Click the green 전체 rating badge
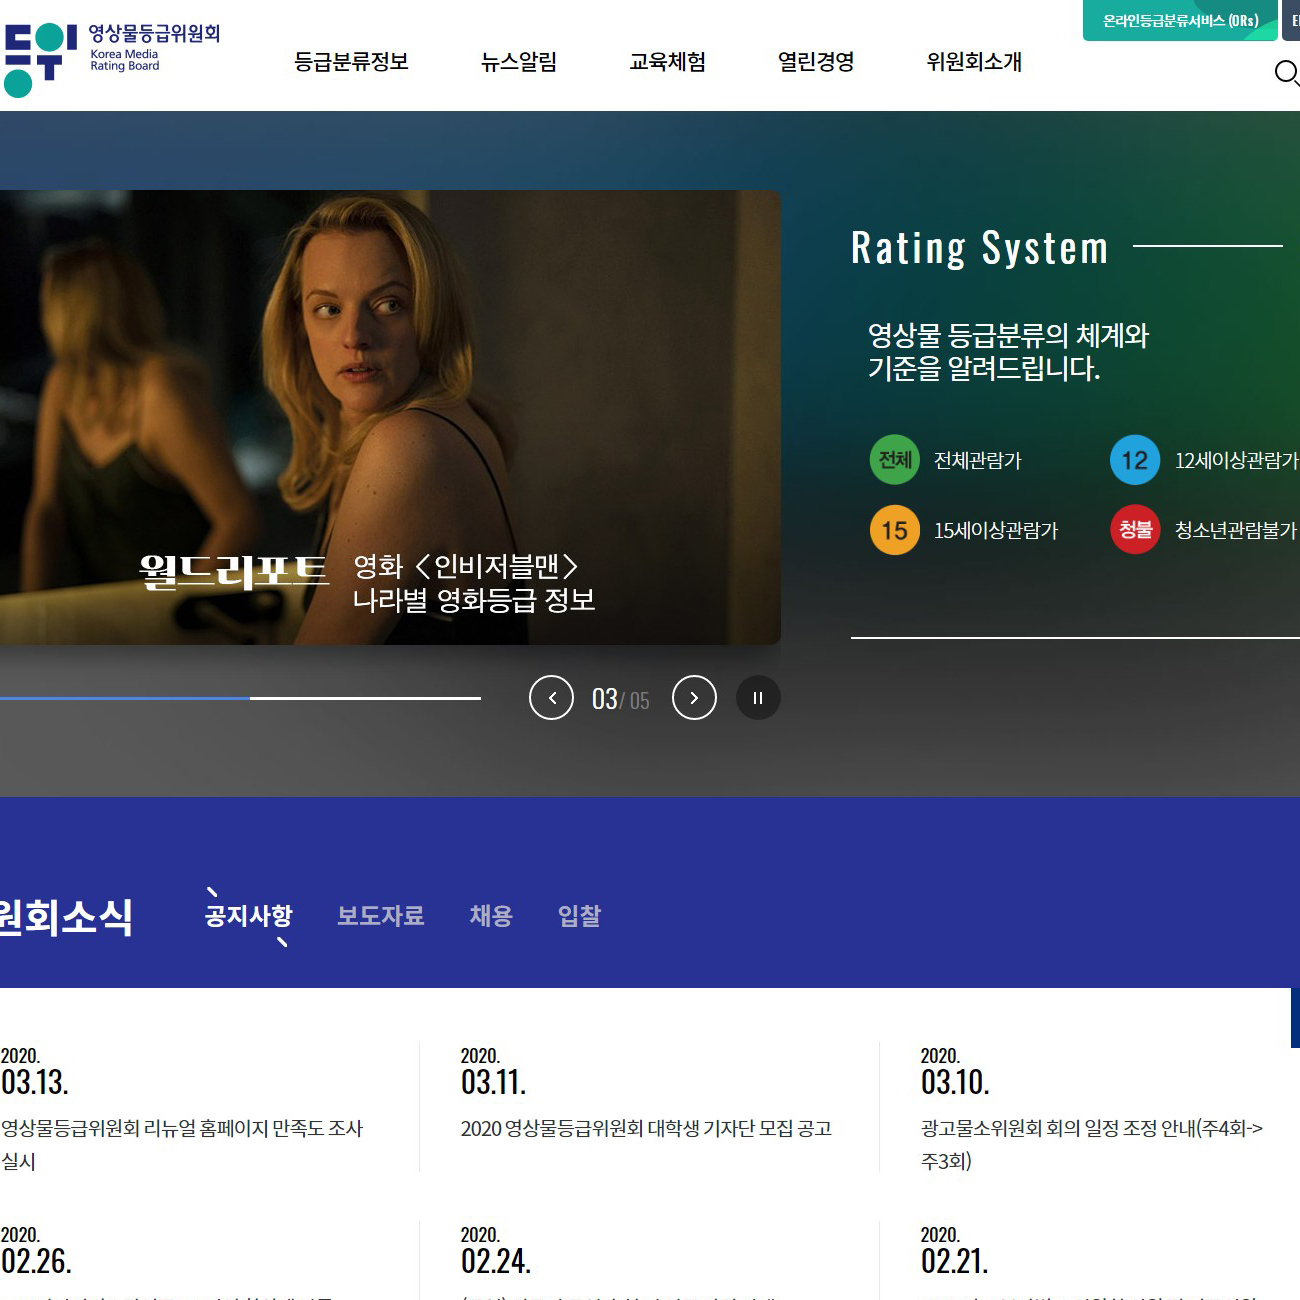The width and height of the screenshot is (1300, 1300). point(894,460)
